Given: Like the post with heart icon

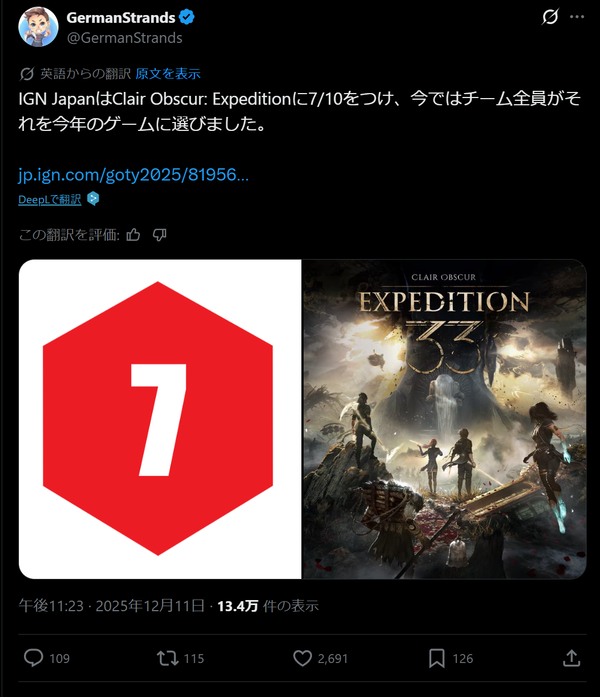Looking at the screenshot, I should (x=302, y=658).
